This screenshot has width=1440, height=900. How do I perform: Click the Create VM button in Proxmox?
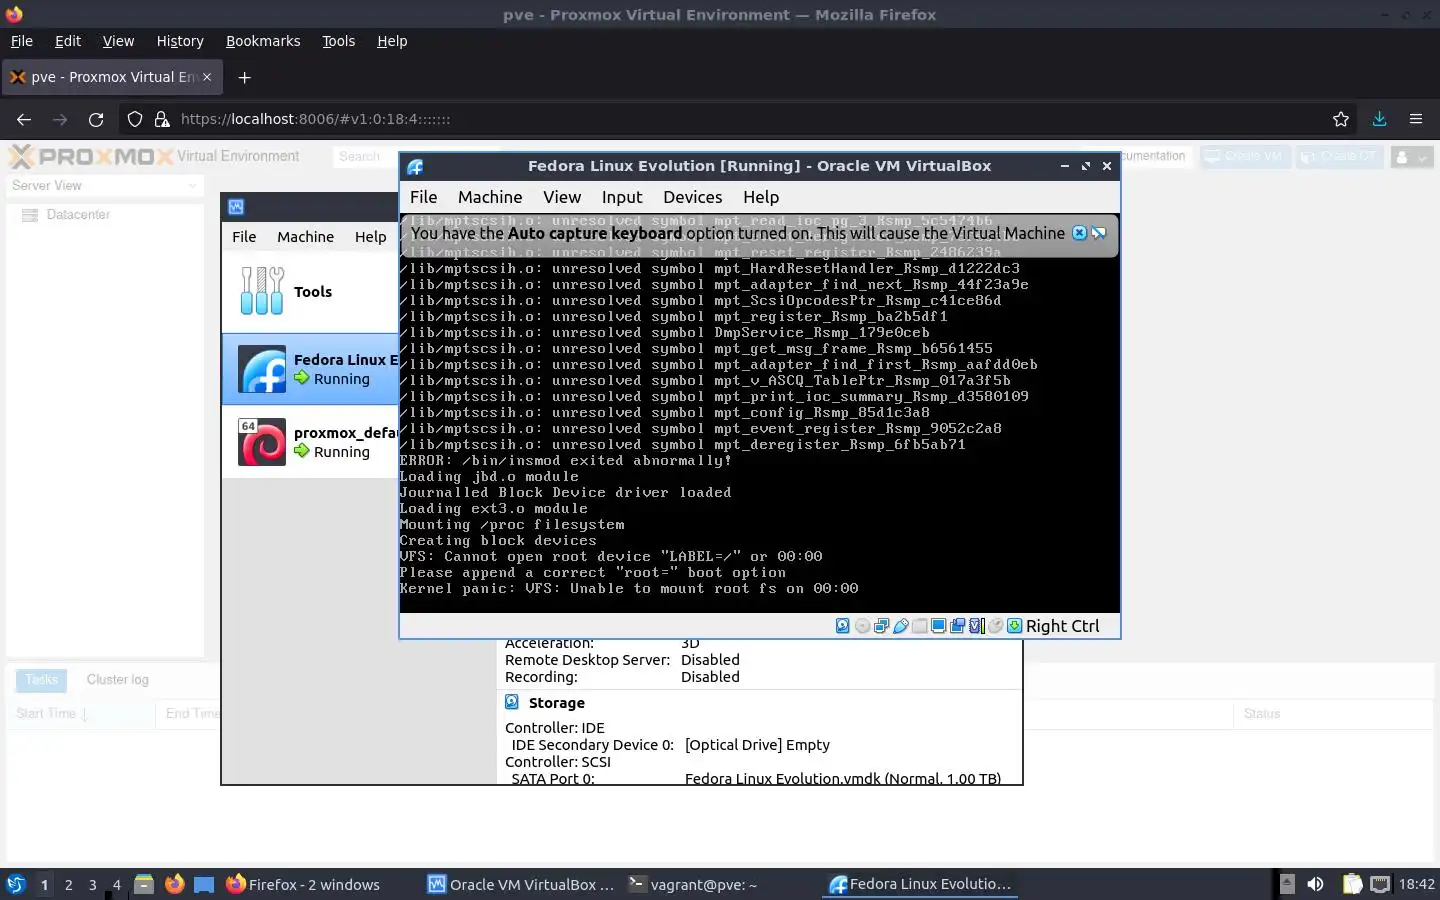click(1245, 157)
